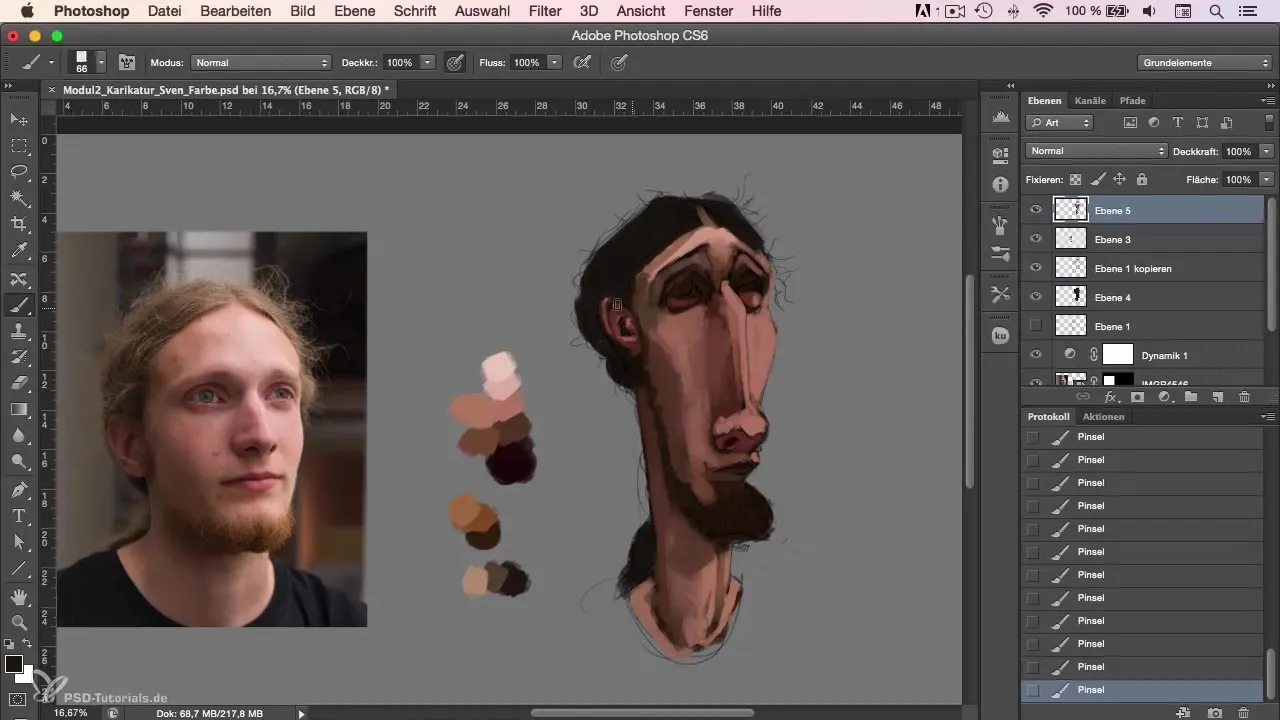
Task: Click the horizontal canvas scrollbar
Action: [x=642, y=713]
